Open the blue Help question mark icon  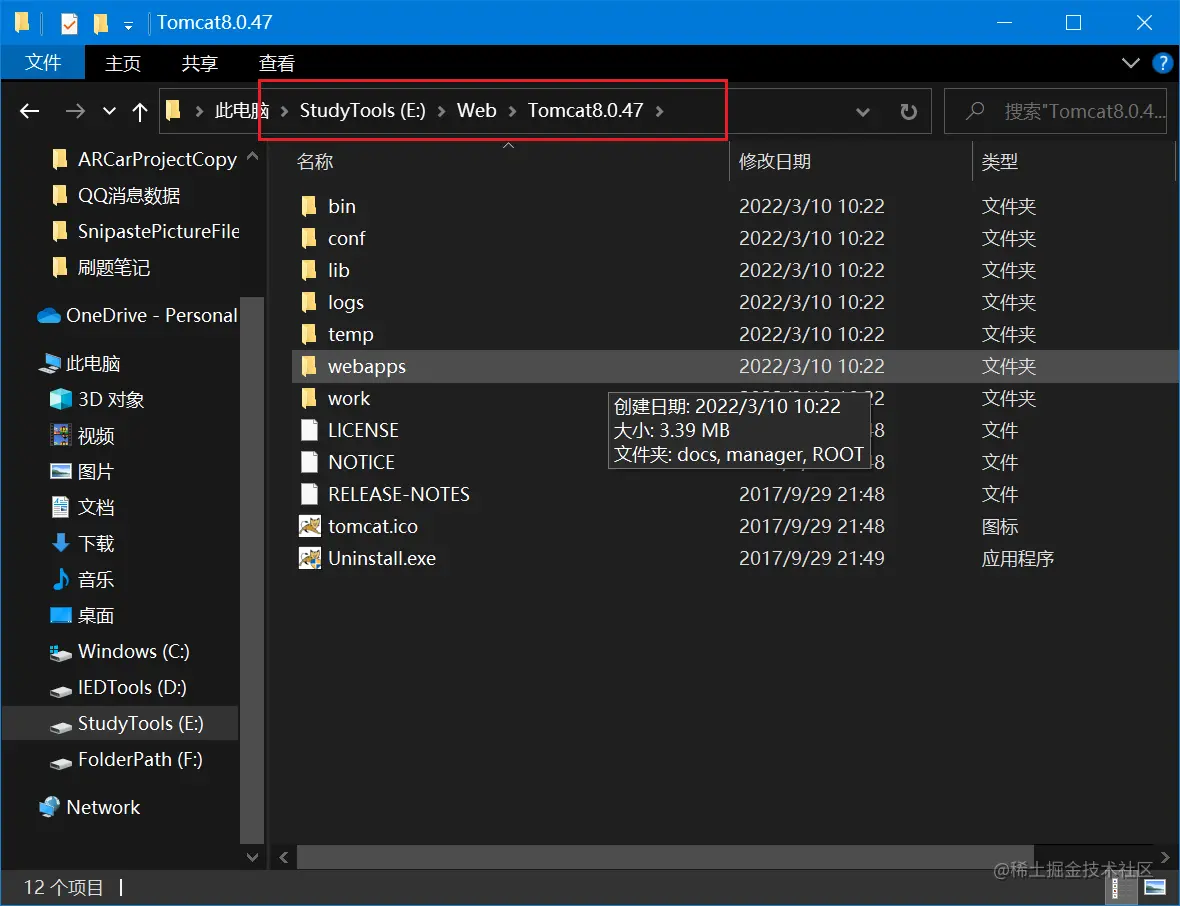click(1163, 63)
